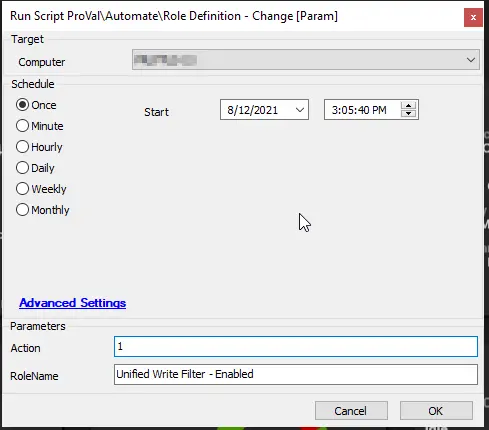Viewport: 489px width, 430px height.
Task: Expand the Computer target dropdown
Action: (x=471, y=60)
